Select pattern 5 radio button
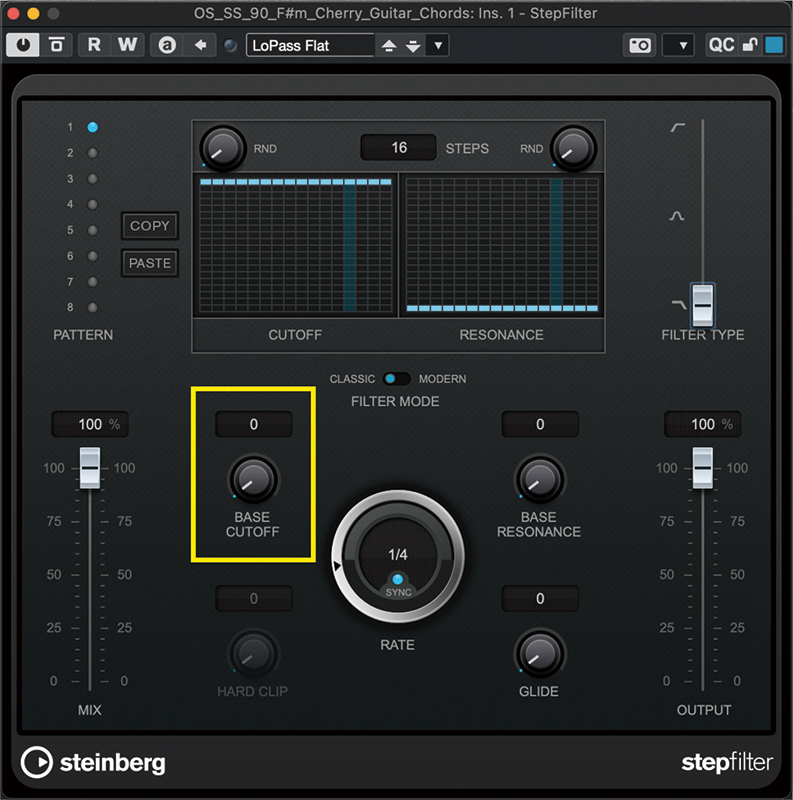793x800 pixels. [92, 230]
